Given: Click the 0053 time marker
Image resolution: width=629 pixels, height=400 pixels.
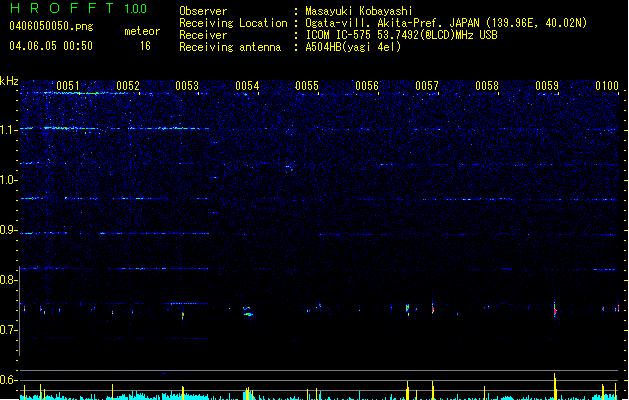Looking at the screenshot, I should 187,85.
